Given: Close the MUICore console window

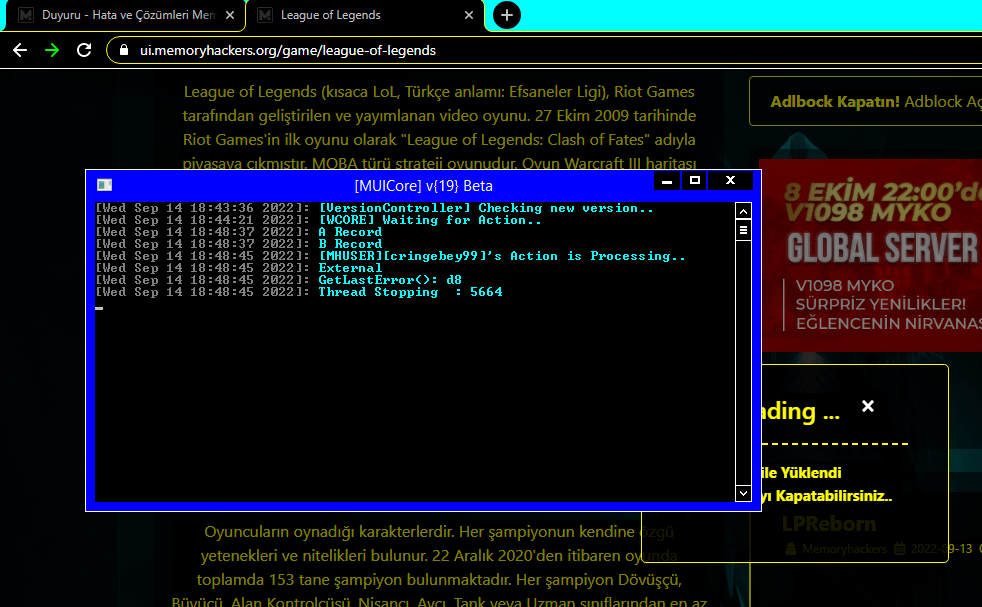Looking at the screenshot, I should click(730, 181).
